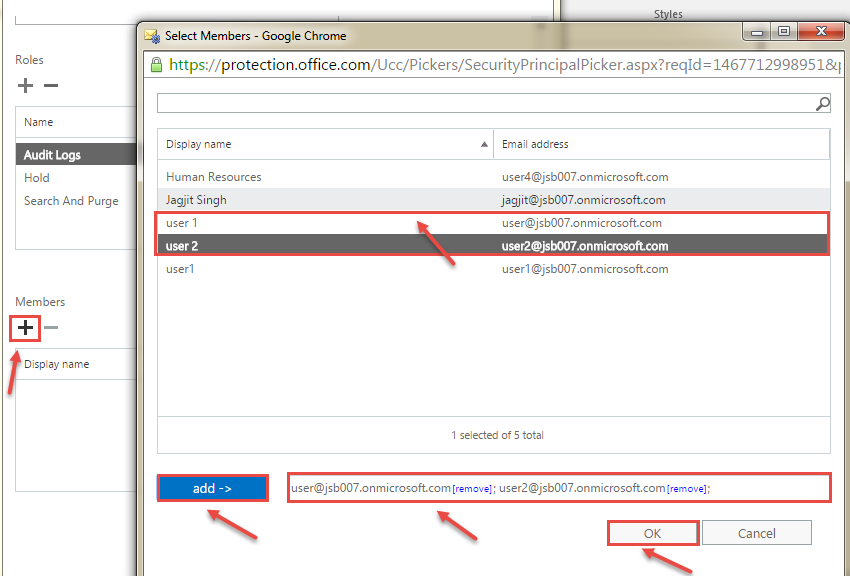Click the padlock icon in address bar
This screenshot has width=850, height=576.
(155, 65)
